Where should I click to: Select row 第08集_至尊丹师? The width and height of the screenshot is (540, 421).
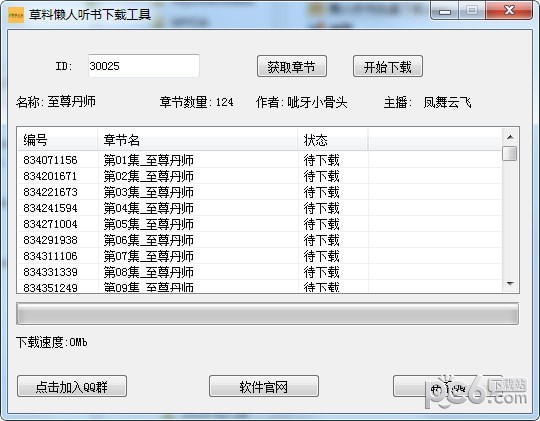[260, 272]
